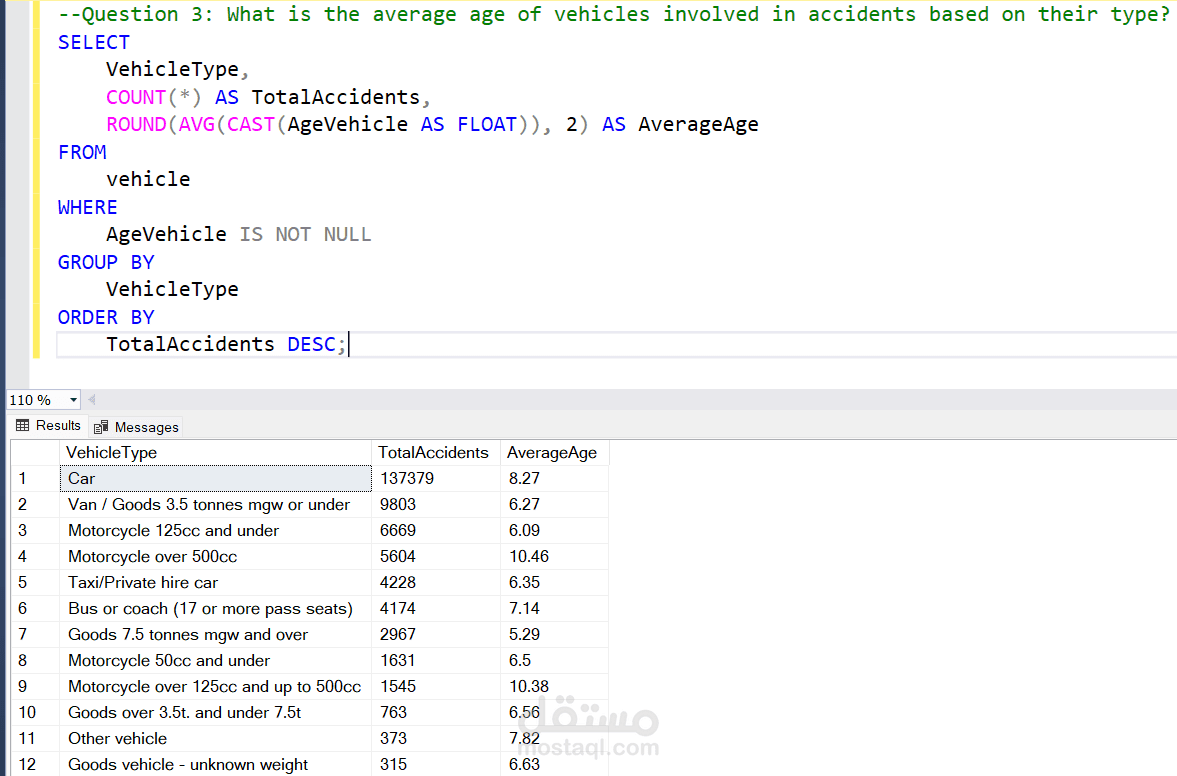Select row header number 9
The width and height of the screenshot is (1177, 776).
pos(35,687)
